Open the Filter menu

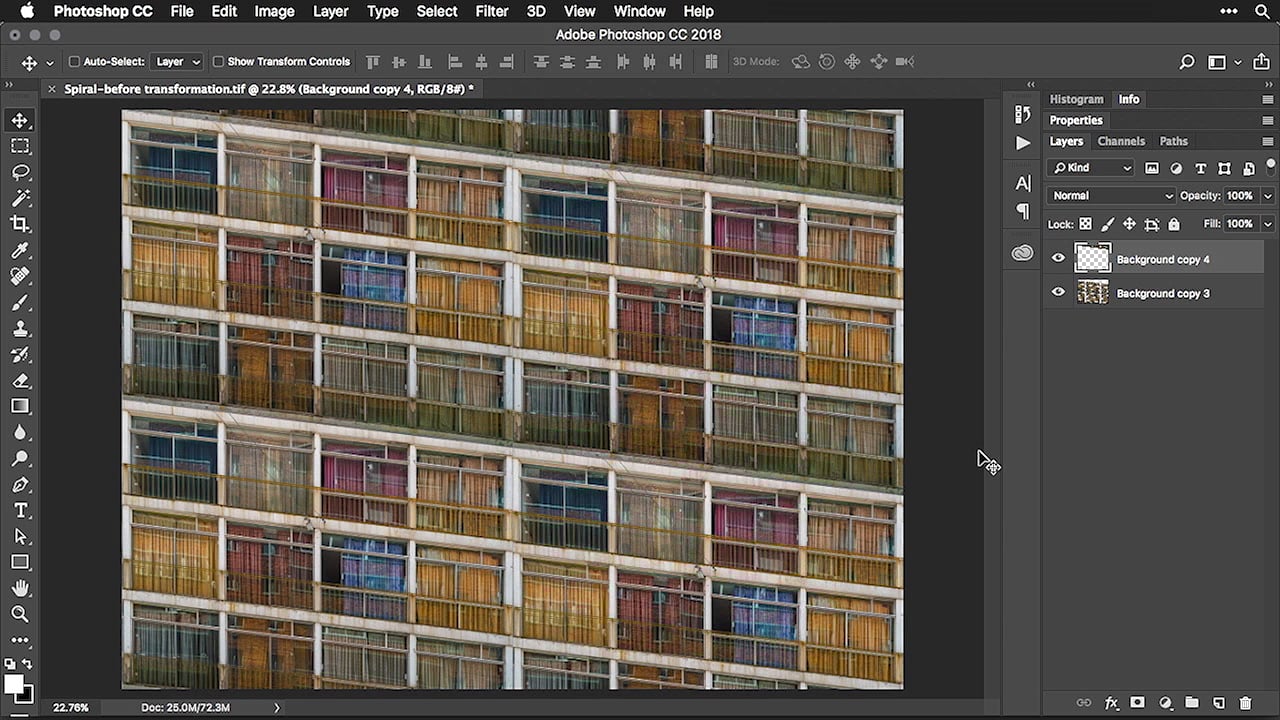492,11
